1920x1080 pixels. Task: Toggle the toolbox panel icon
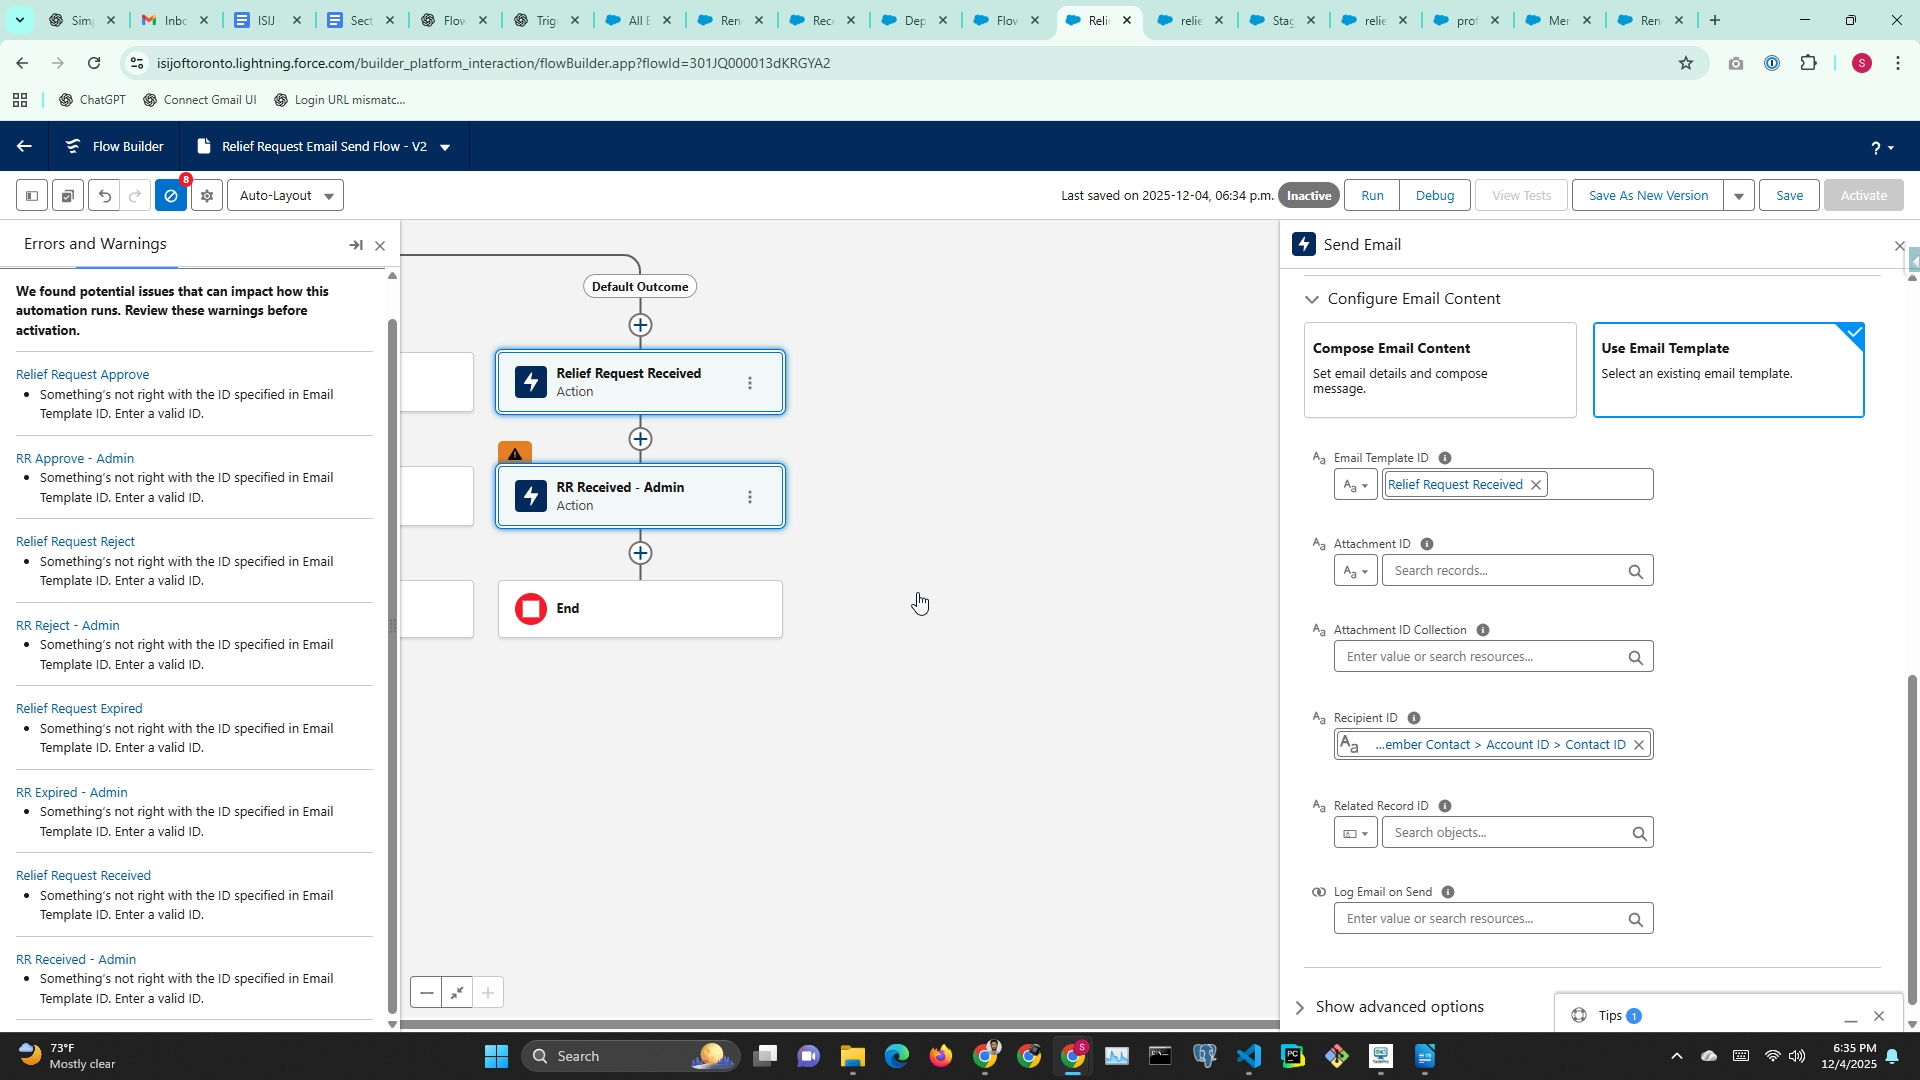click(x=31, y=196)
